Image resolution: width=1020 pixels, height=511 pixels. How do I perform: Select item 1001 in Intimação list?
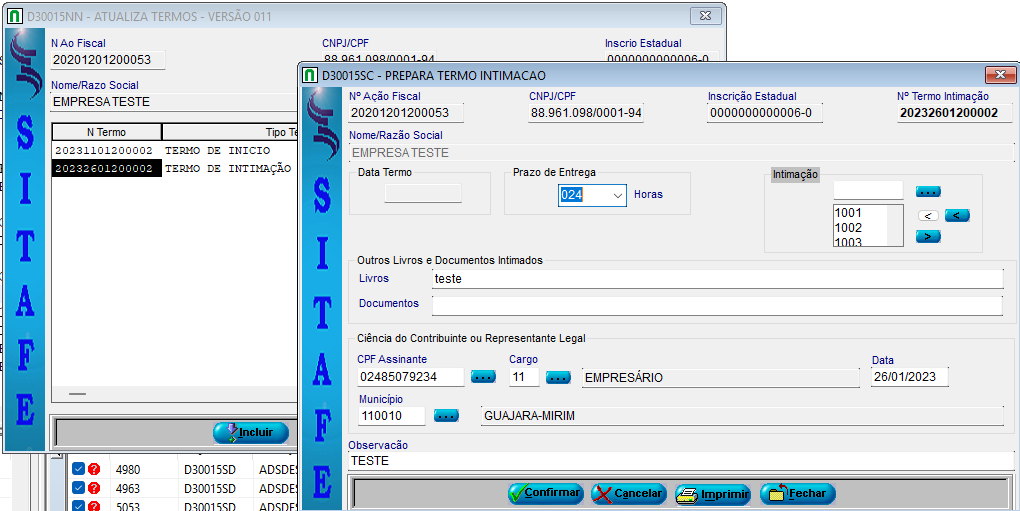[848, 213]
